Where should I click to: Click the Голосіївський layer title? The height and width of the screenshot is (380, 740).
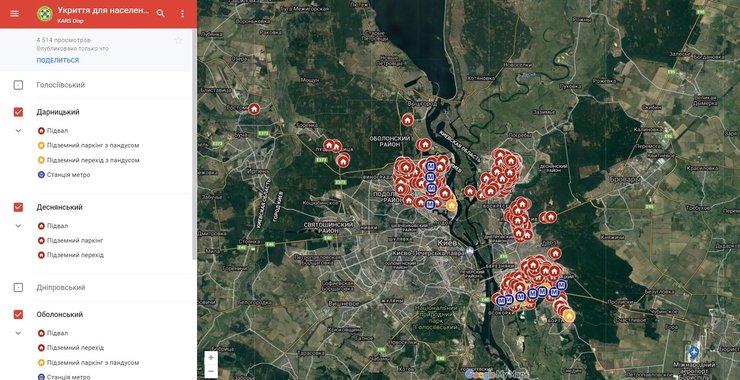click(x=61, y=85)
